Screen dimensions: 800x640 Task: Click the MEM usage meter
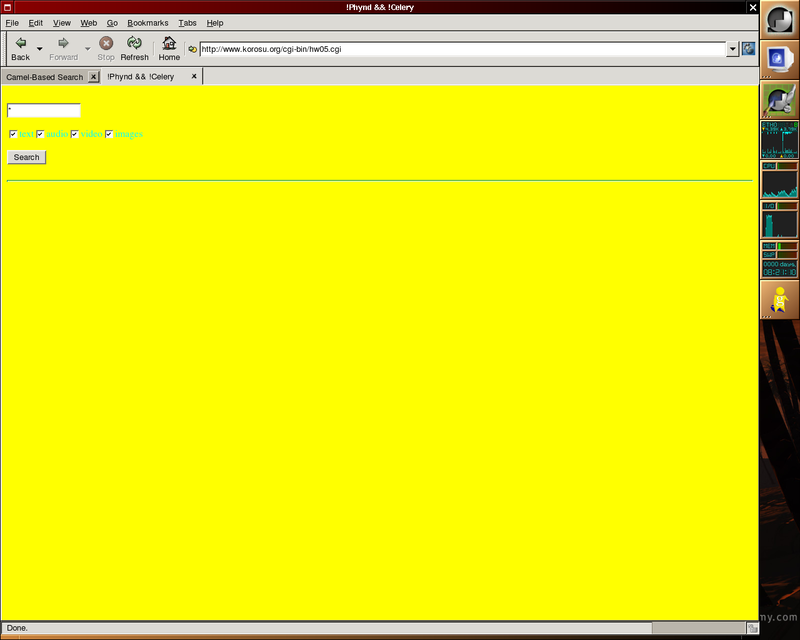point(779,246)
